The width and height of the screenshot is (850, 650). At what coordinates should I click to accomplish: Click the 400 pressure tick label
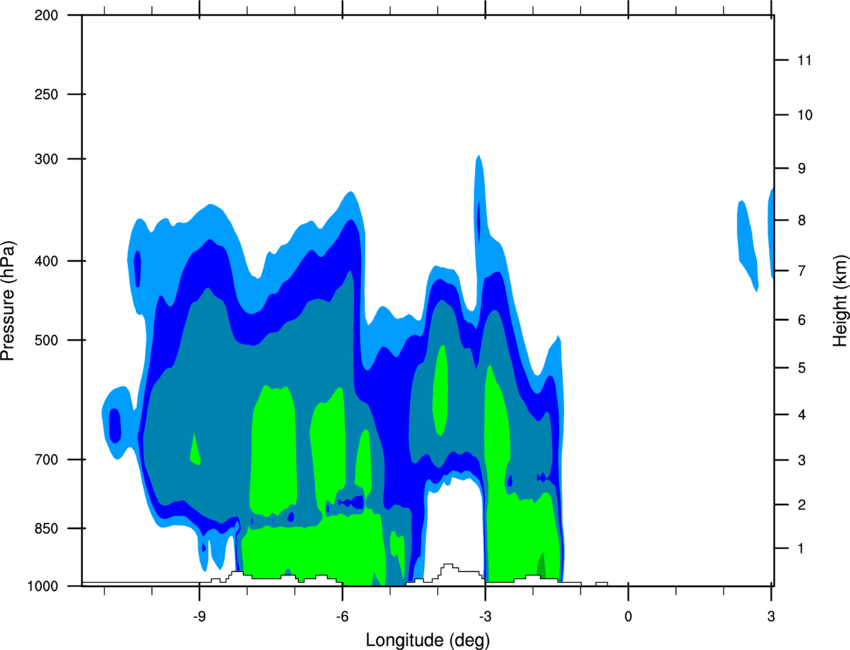[x=46, y=261]
